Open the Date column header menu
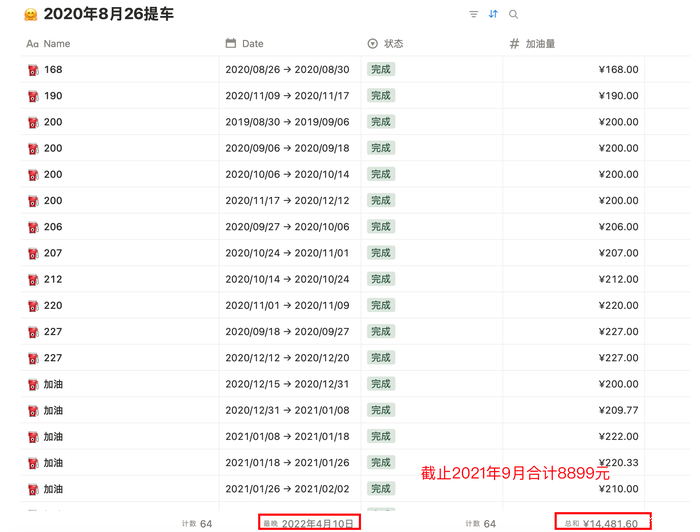The image size is (700, 532). click(252, 44)
